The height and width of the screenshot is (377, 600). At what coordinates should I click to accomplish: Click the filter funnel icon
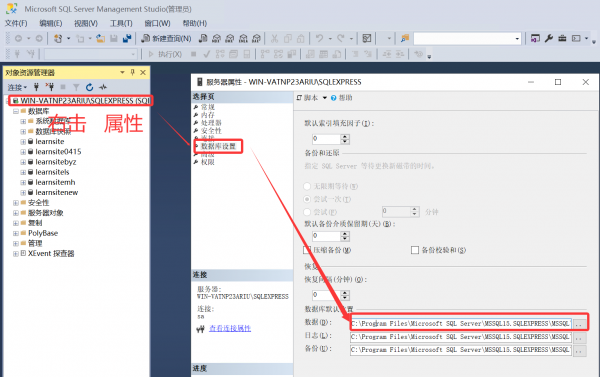[76, 87]
